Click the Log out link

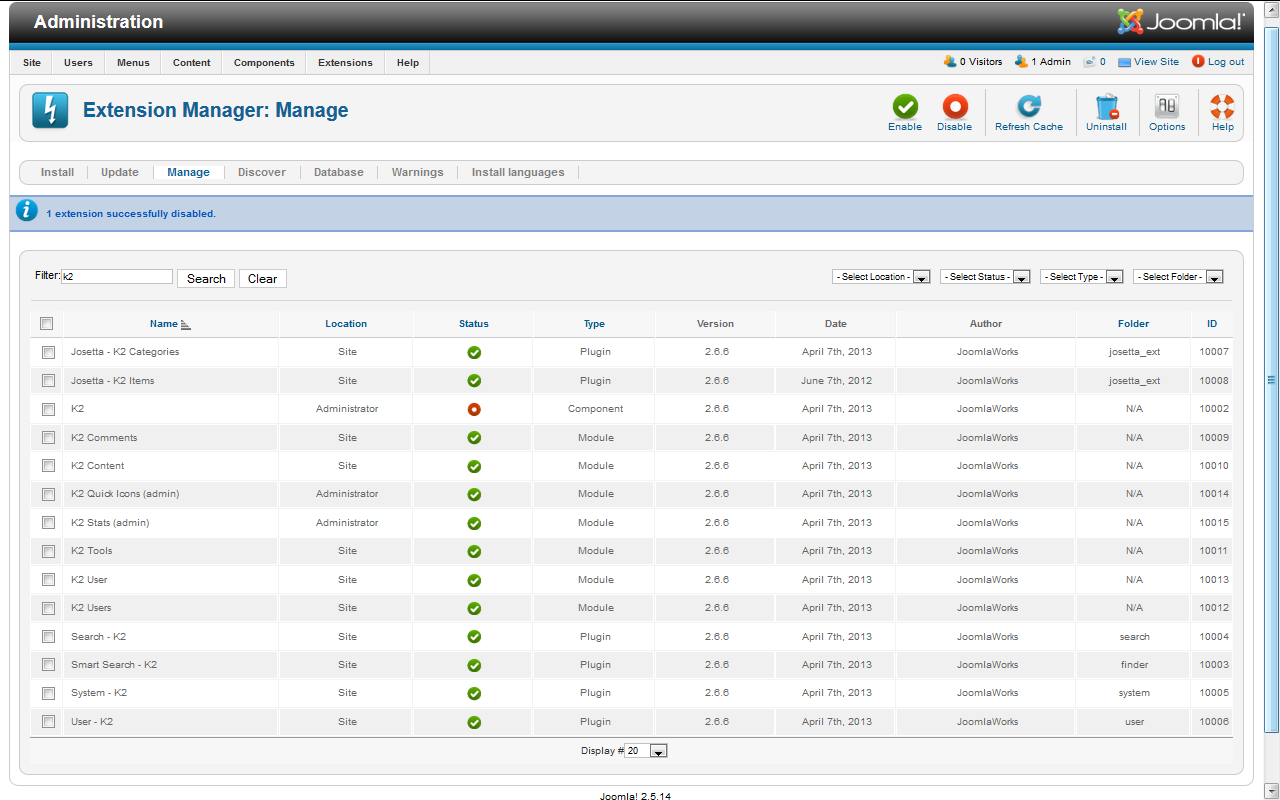pyautogui.click(x=1226, y=62)
